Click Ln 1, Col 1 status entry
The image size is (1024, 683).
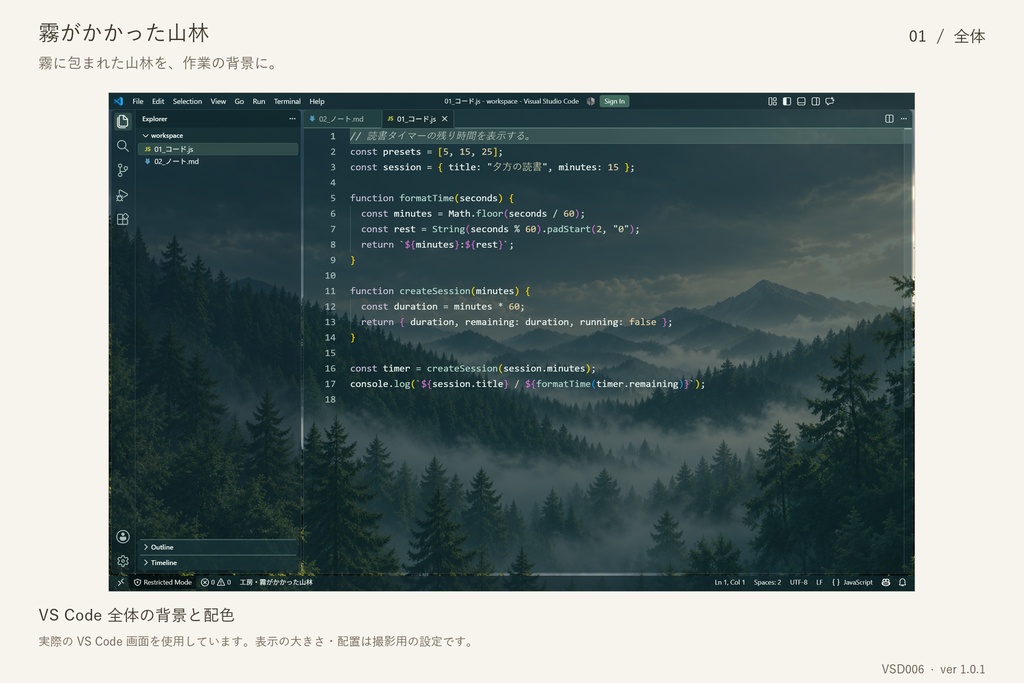[x=729, y=582]
